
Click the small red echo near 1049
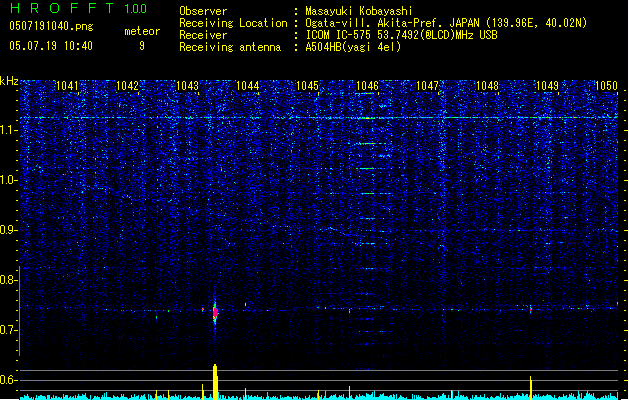[x=531, y=310]
